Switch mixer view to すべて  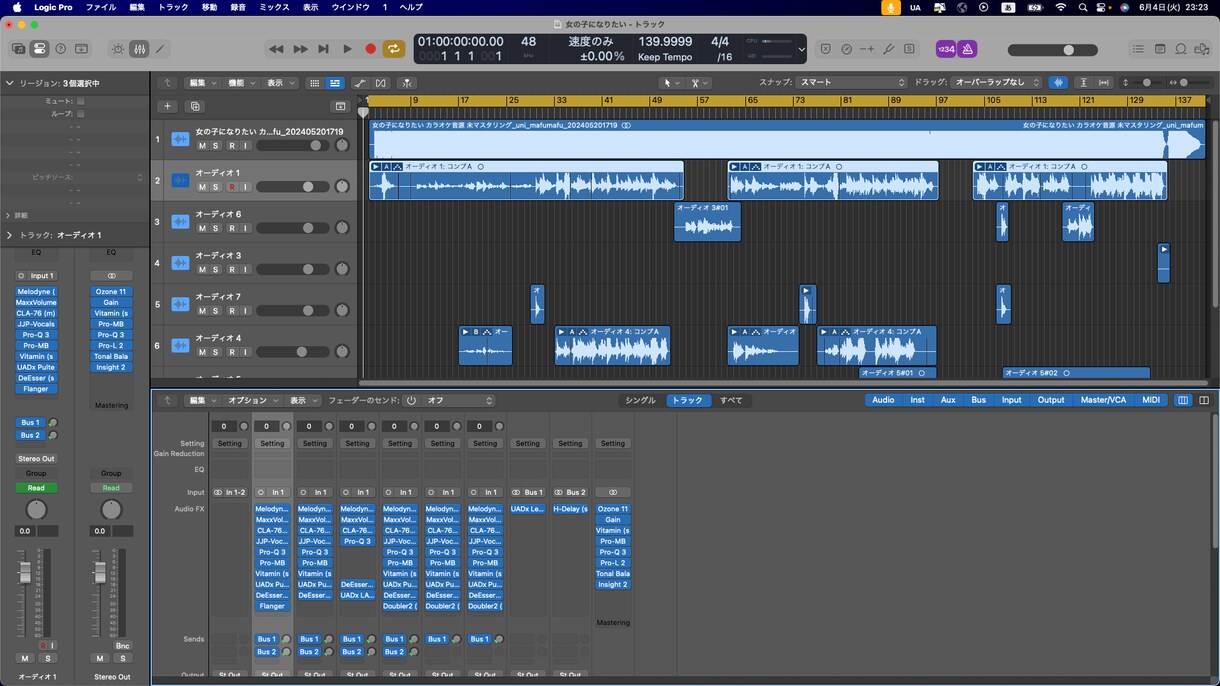pos(731,401)
